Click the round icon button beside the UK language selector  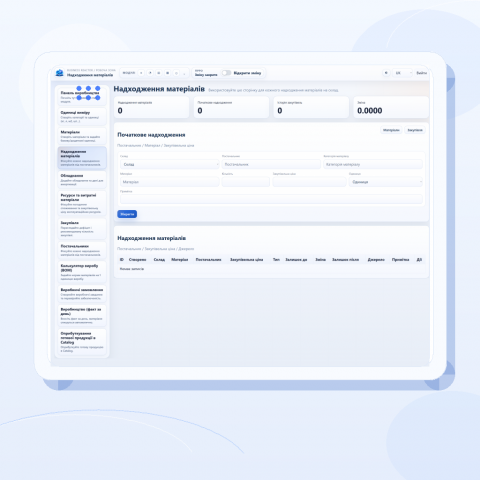pyautogui.click(x=386, y=73)
